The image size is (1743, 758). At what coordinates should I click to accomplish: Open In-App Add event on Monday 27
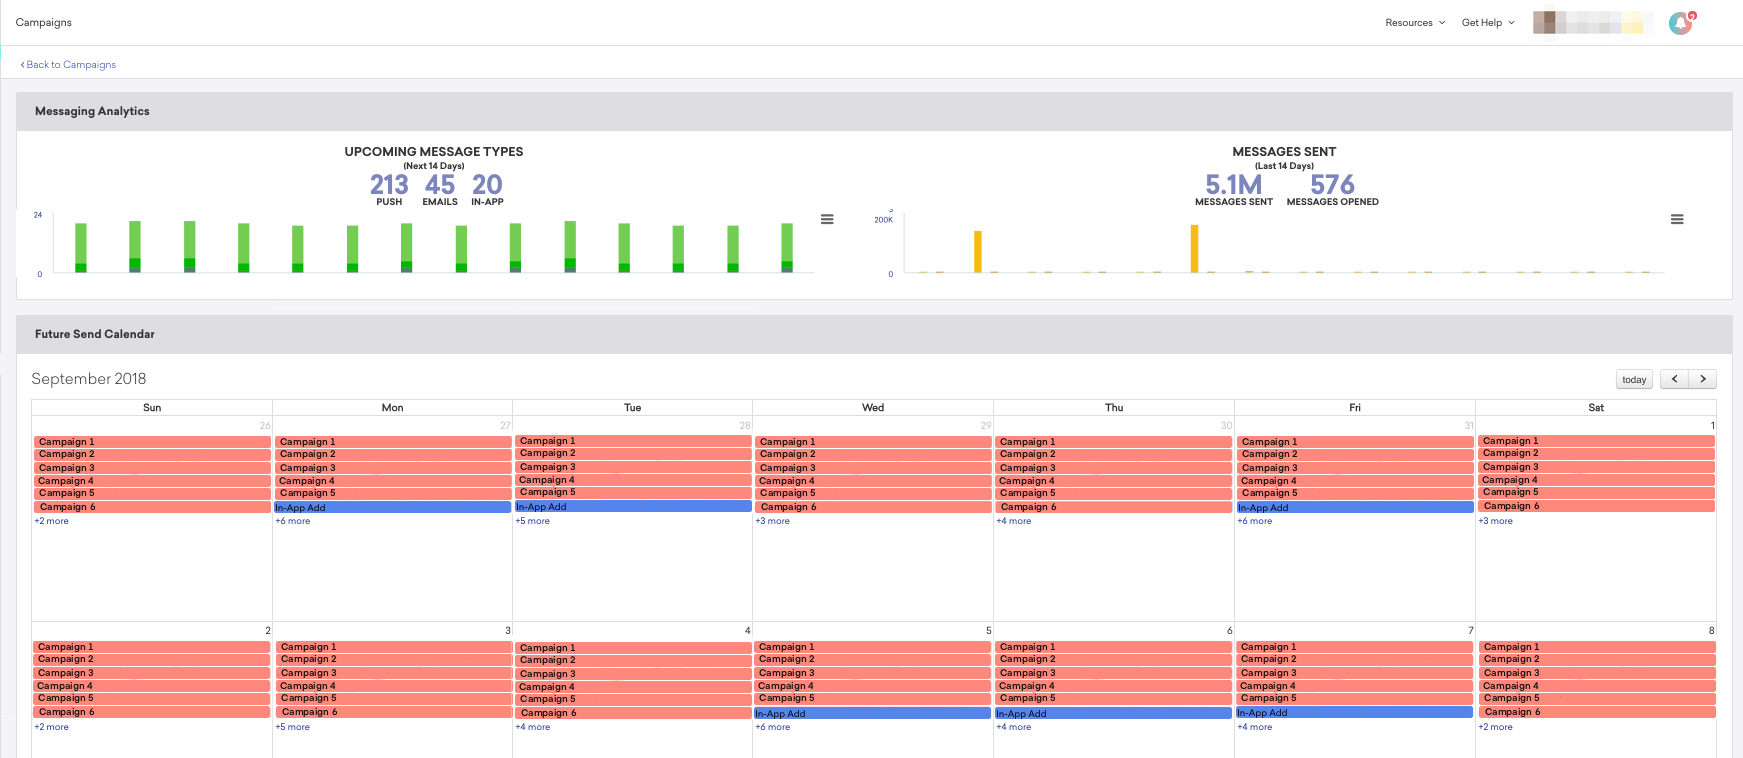pos(392,508)
